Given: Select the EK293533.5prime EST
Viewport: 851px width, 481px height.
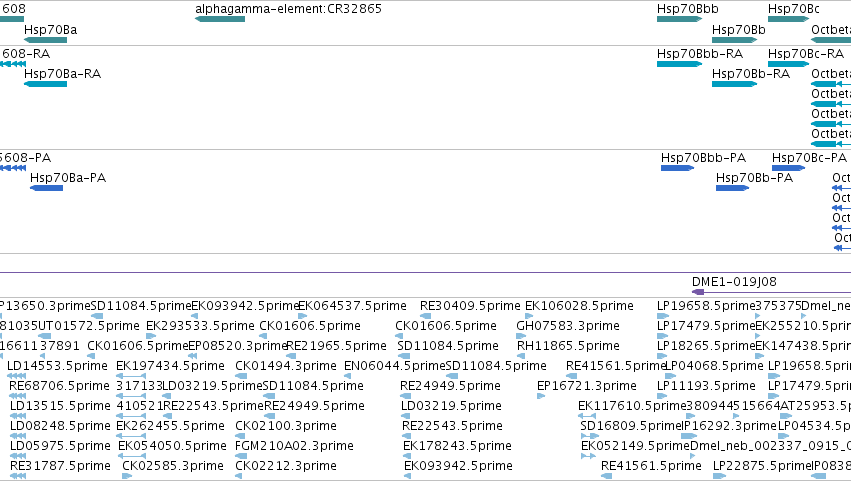Looking at the screenshot, I should point(151,336).
